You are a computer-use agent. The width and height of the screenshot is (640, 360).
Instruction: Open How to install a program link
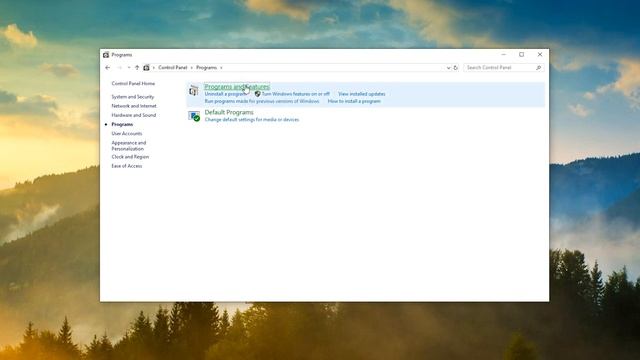click(x=354, y=101)
